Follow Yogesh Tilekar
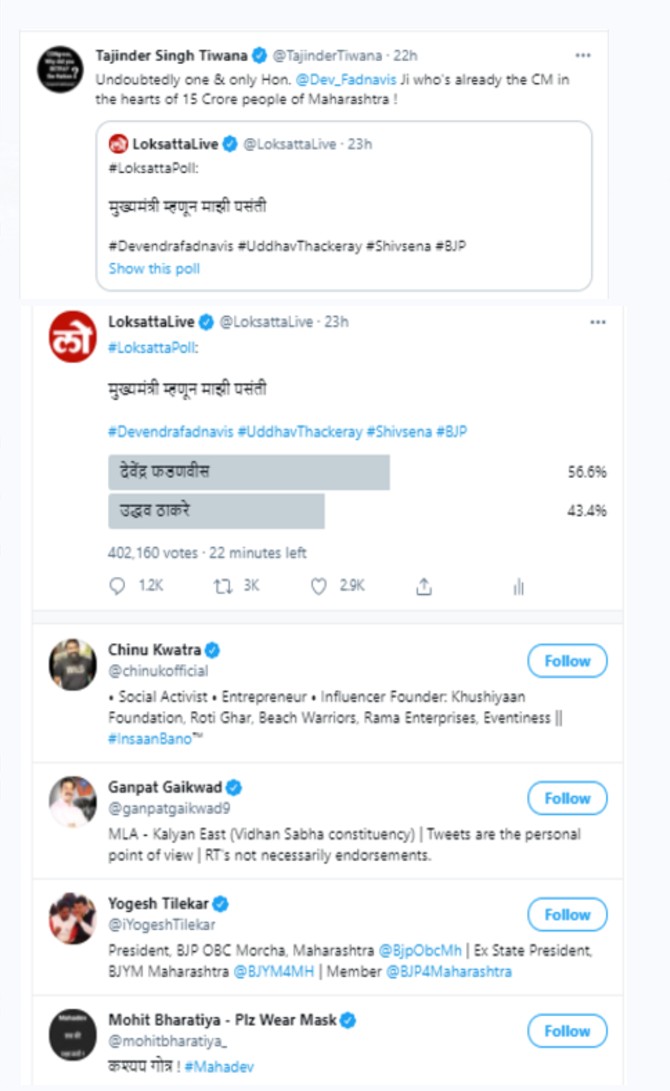This screenshot has height=1091, width=670. [x=567, y=914]
